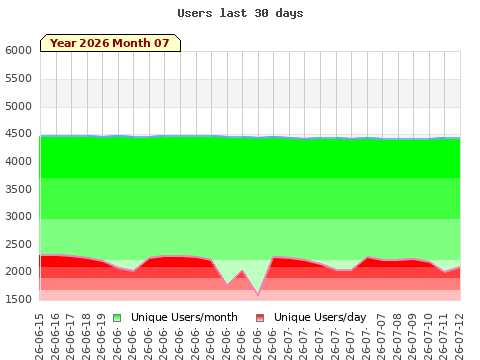Click the x-axis date label 26-06-19
480x360 pixels.
pyautogui.click(x=101, y=337)
